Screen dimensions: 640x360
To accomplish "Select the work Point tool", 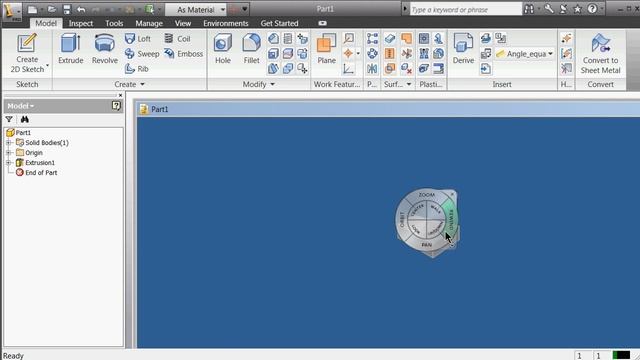I will coord(348,53).
